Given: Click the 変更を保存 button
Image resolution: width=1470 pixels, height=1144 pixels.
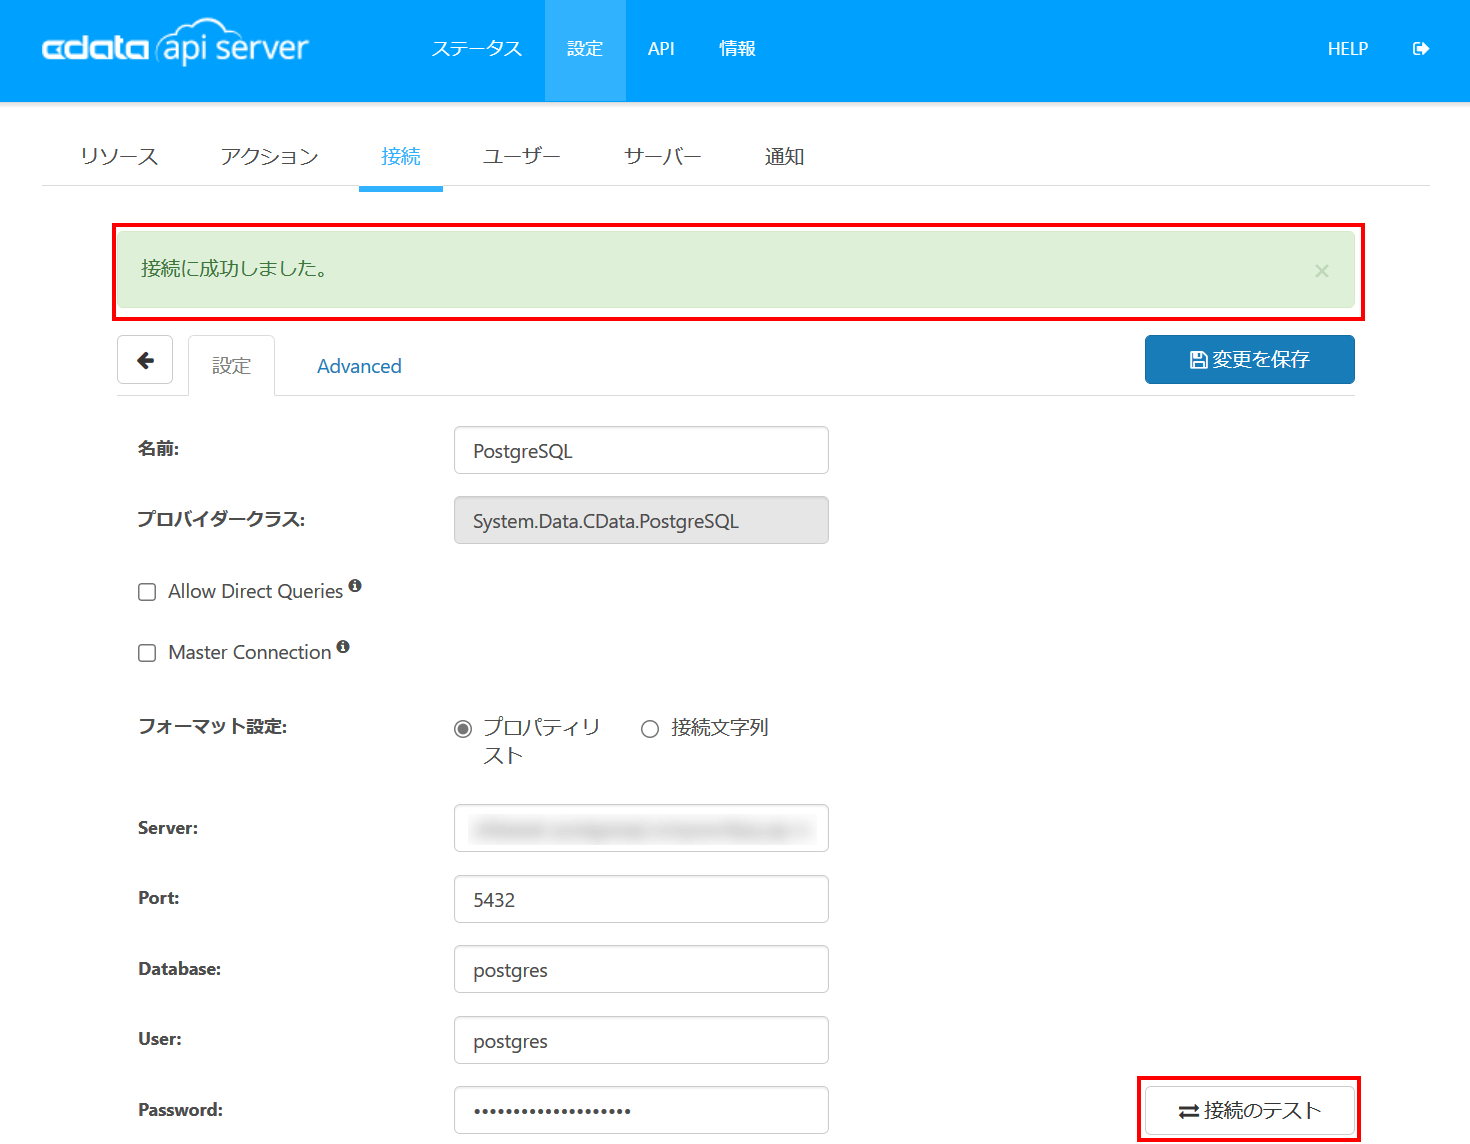Looking at the screenshot, I should (1249, 360).
